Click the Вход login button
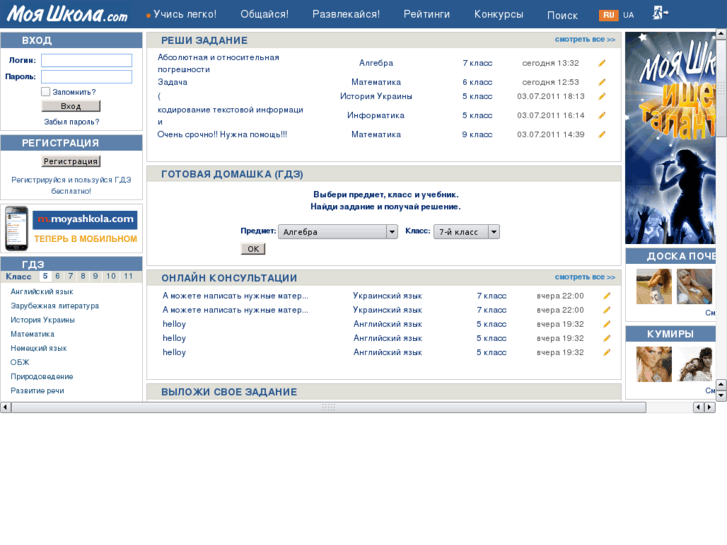The height and width of the screenshot is (545, 727). [x=71, y=106]
